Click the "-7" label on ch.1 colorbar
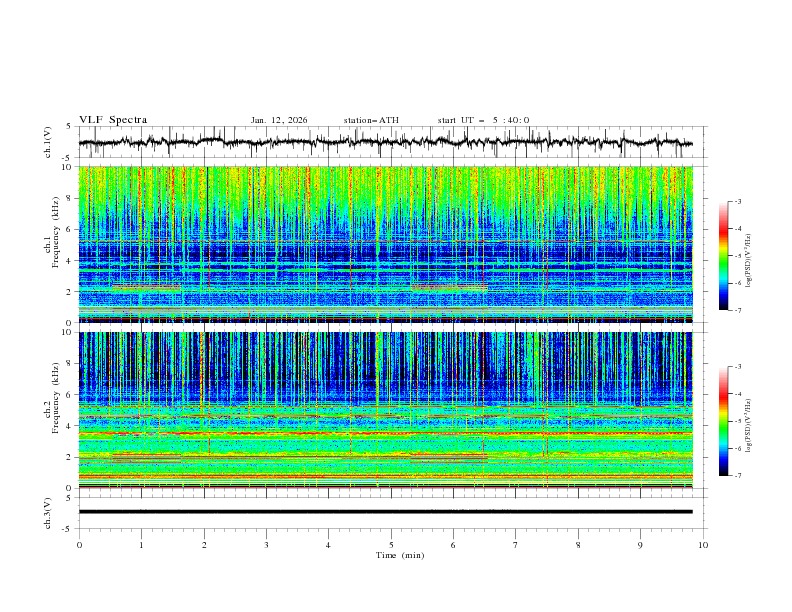Image resolution: width=792 pixels, height=612 pixels. 737,310
